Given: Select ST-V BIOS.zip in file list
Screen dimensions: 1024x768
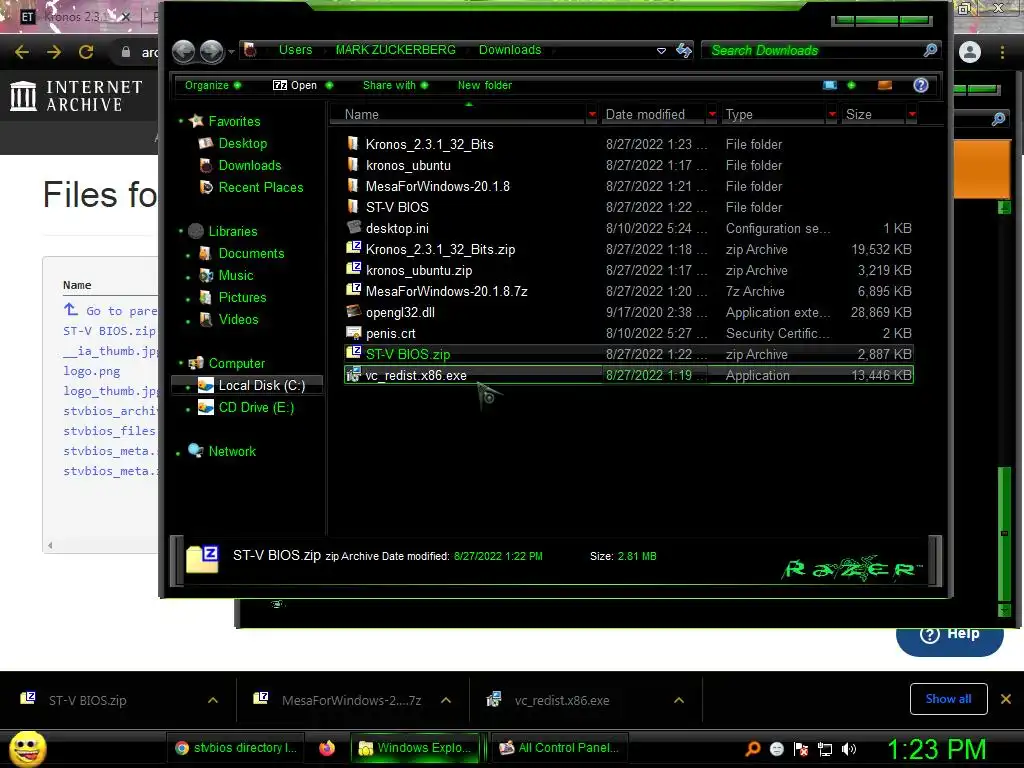Looking at the screenshot, I should point(628,354).
